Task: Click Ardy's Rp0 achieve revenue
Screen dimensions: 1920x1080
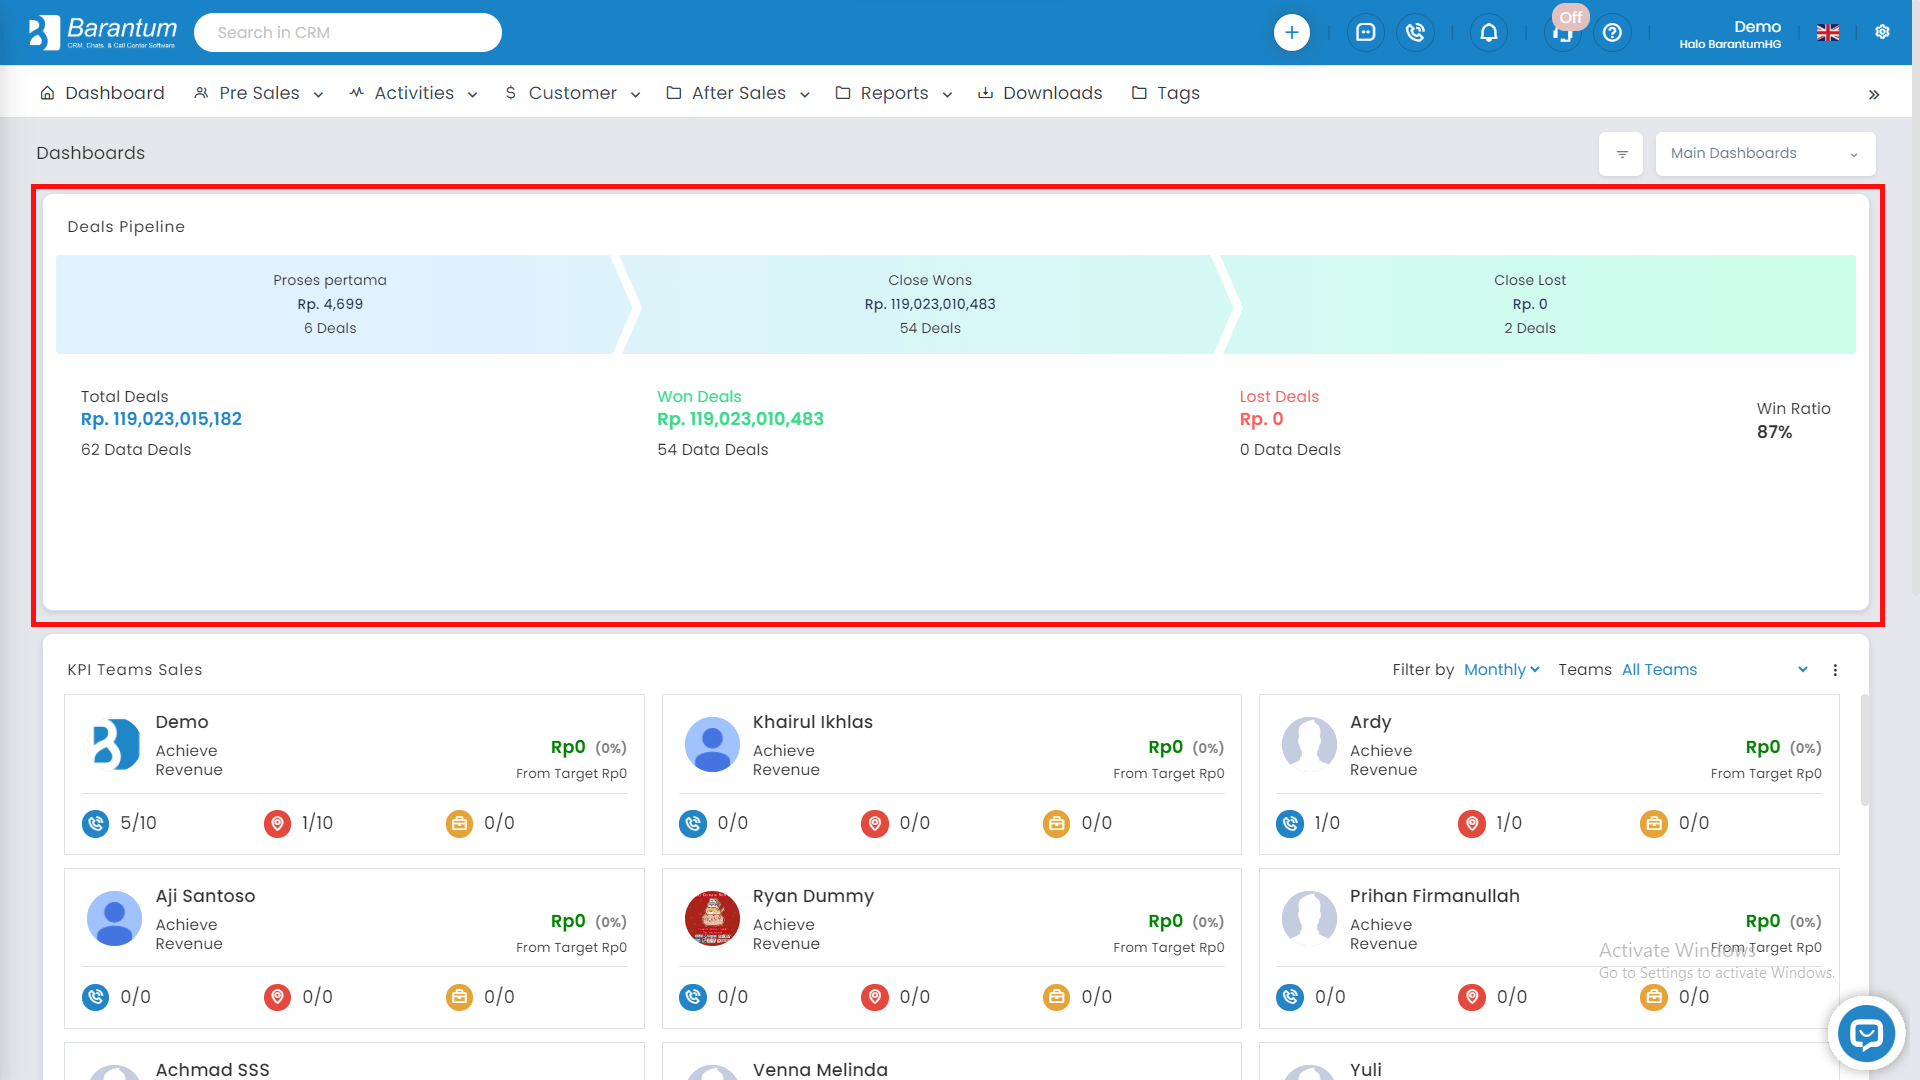Action: (1762, 747)
